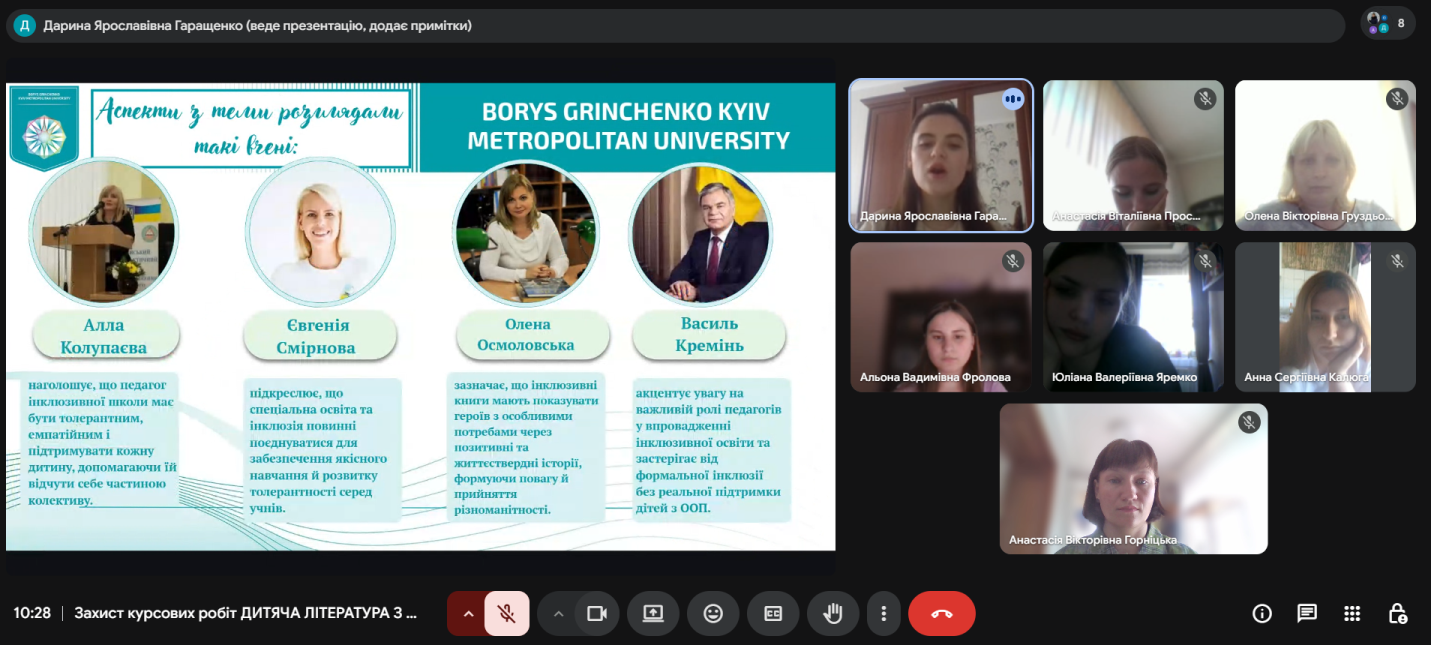Click slide title Аспекти з теми розглядали
The width and height of the screenshot is (1431, 645).
(251, 128)
